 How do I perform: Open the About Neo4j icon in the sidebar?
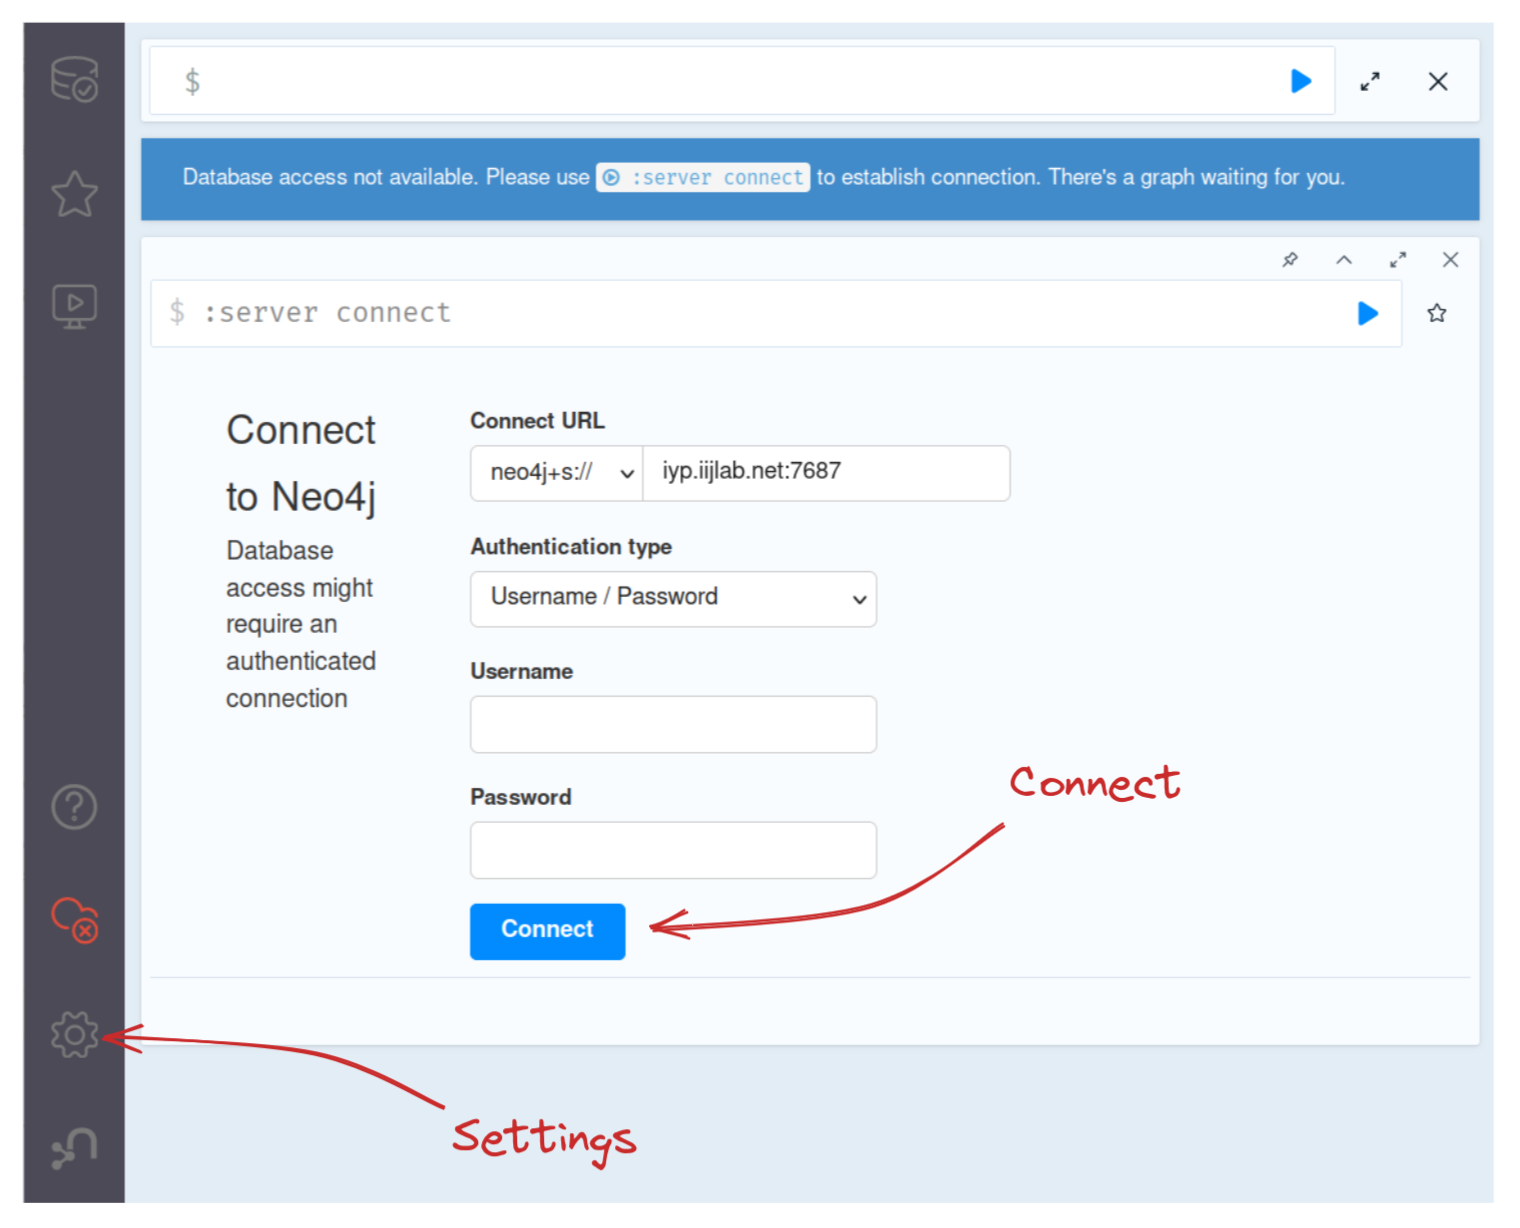[74, 1148]
